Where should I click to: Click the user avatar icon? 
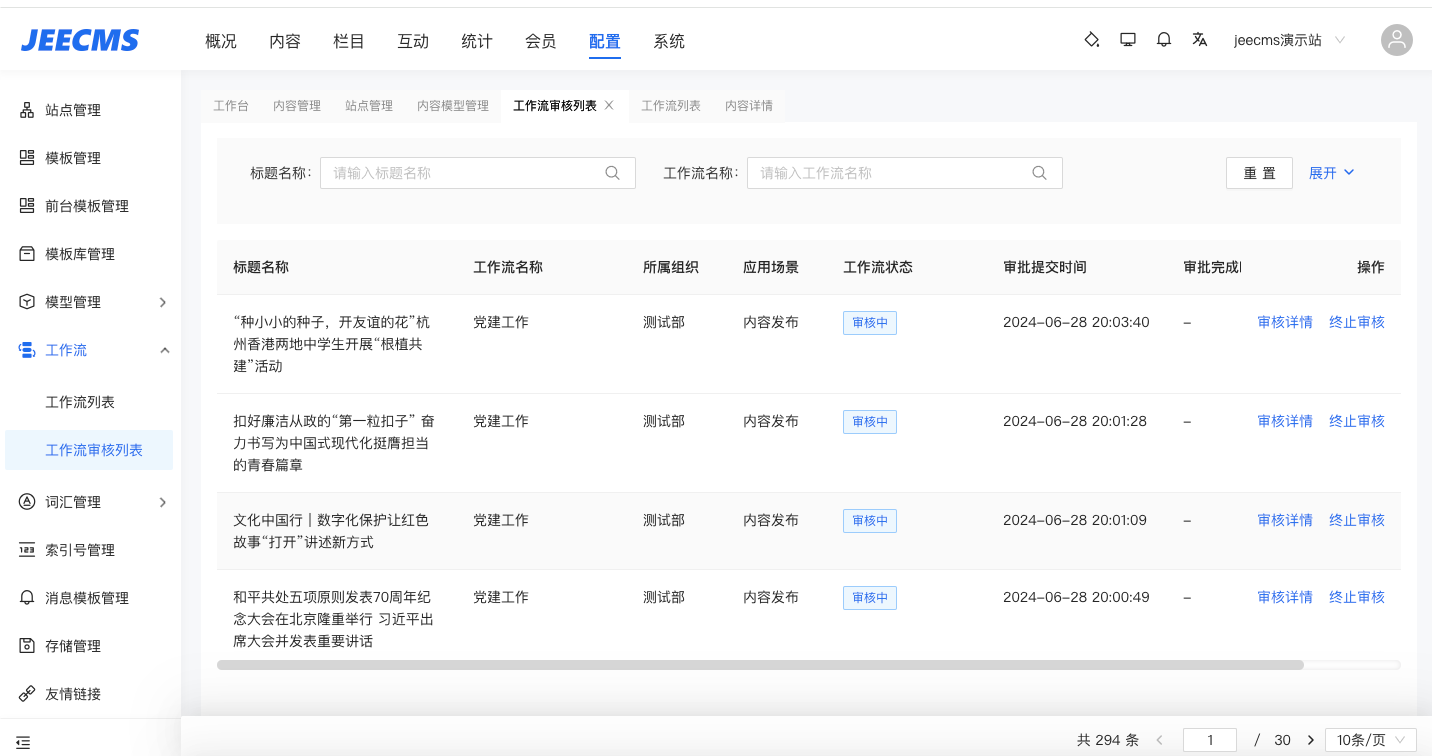1396,40
